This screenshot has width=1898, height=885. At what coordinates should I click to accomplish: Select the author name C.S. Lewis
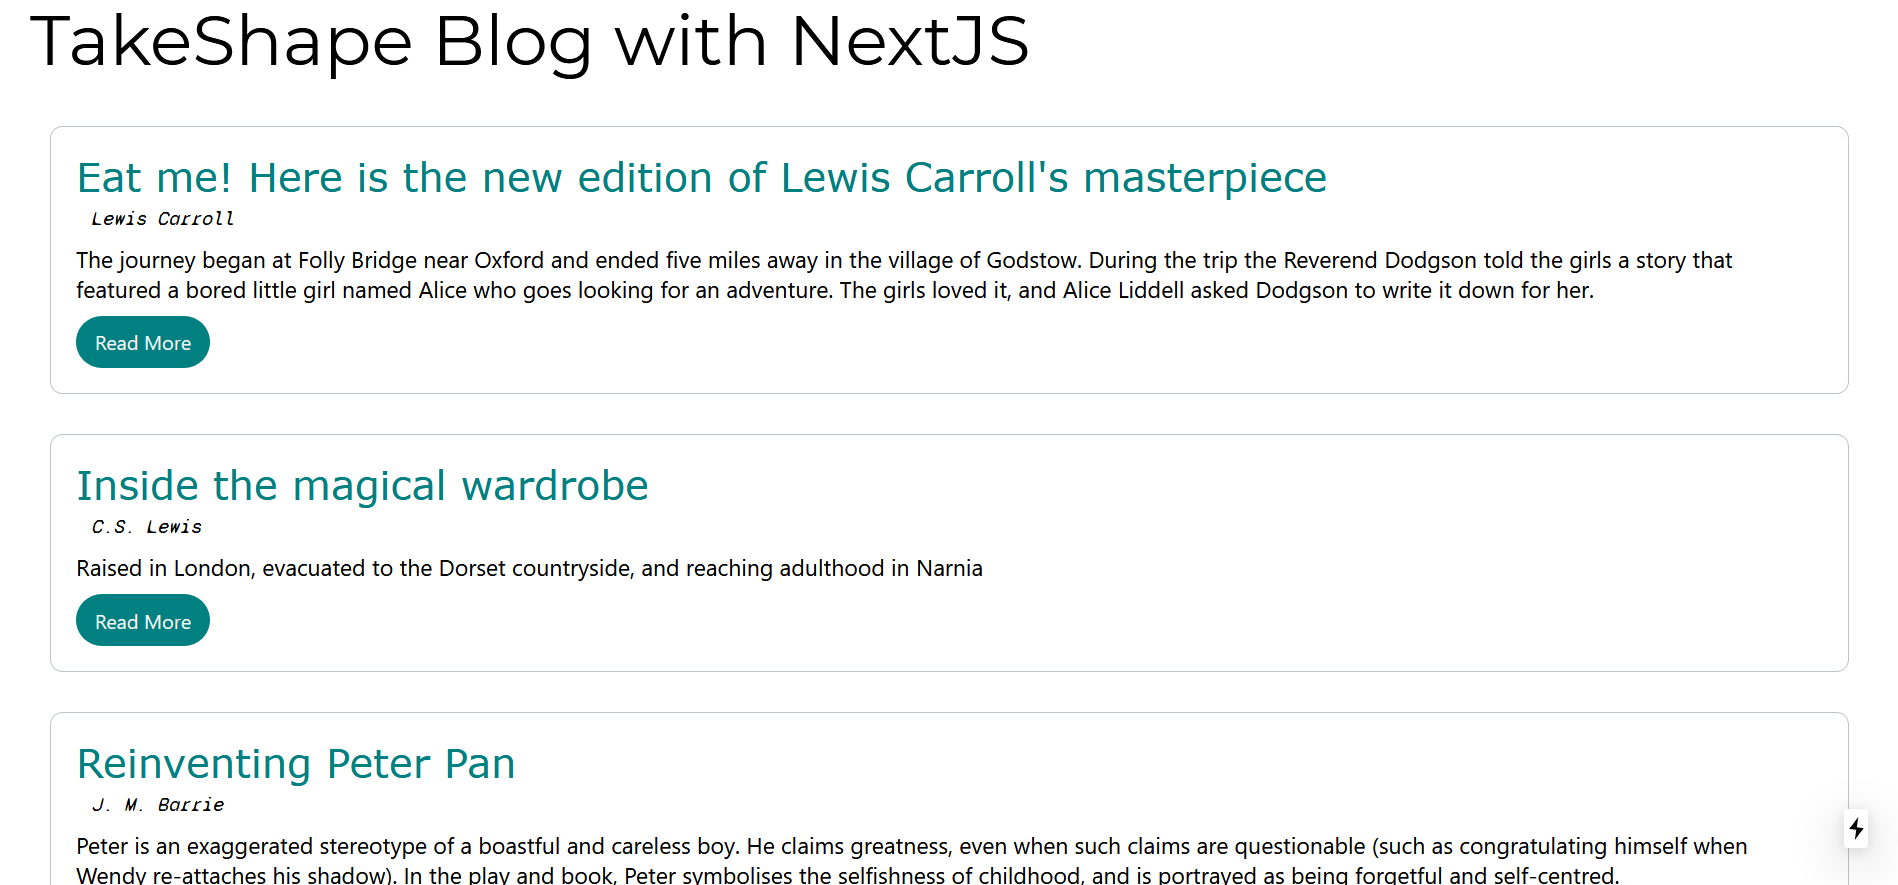click(x=147, y=527)
